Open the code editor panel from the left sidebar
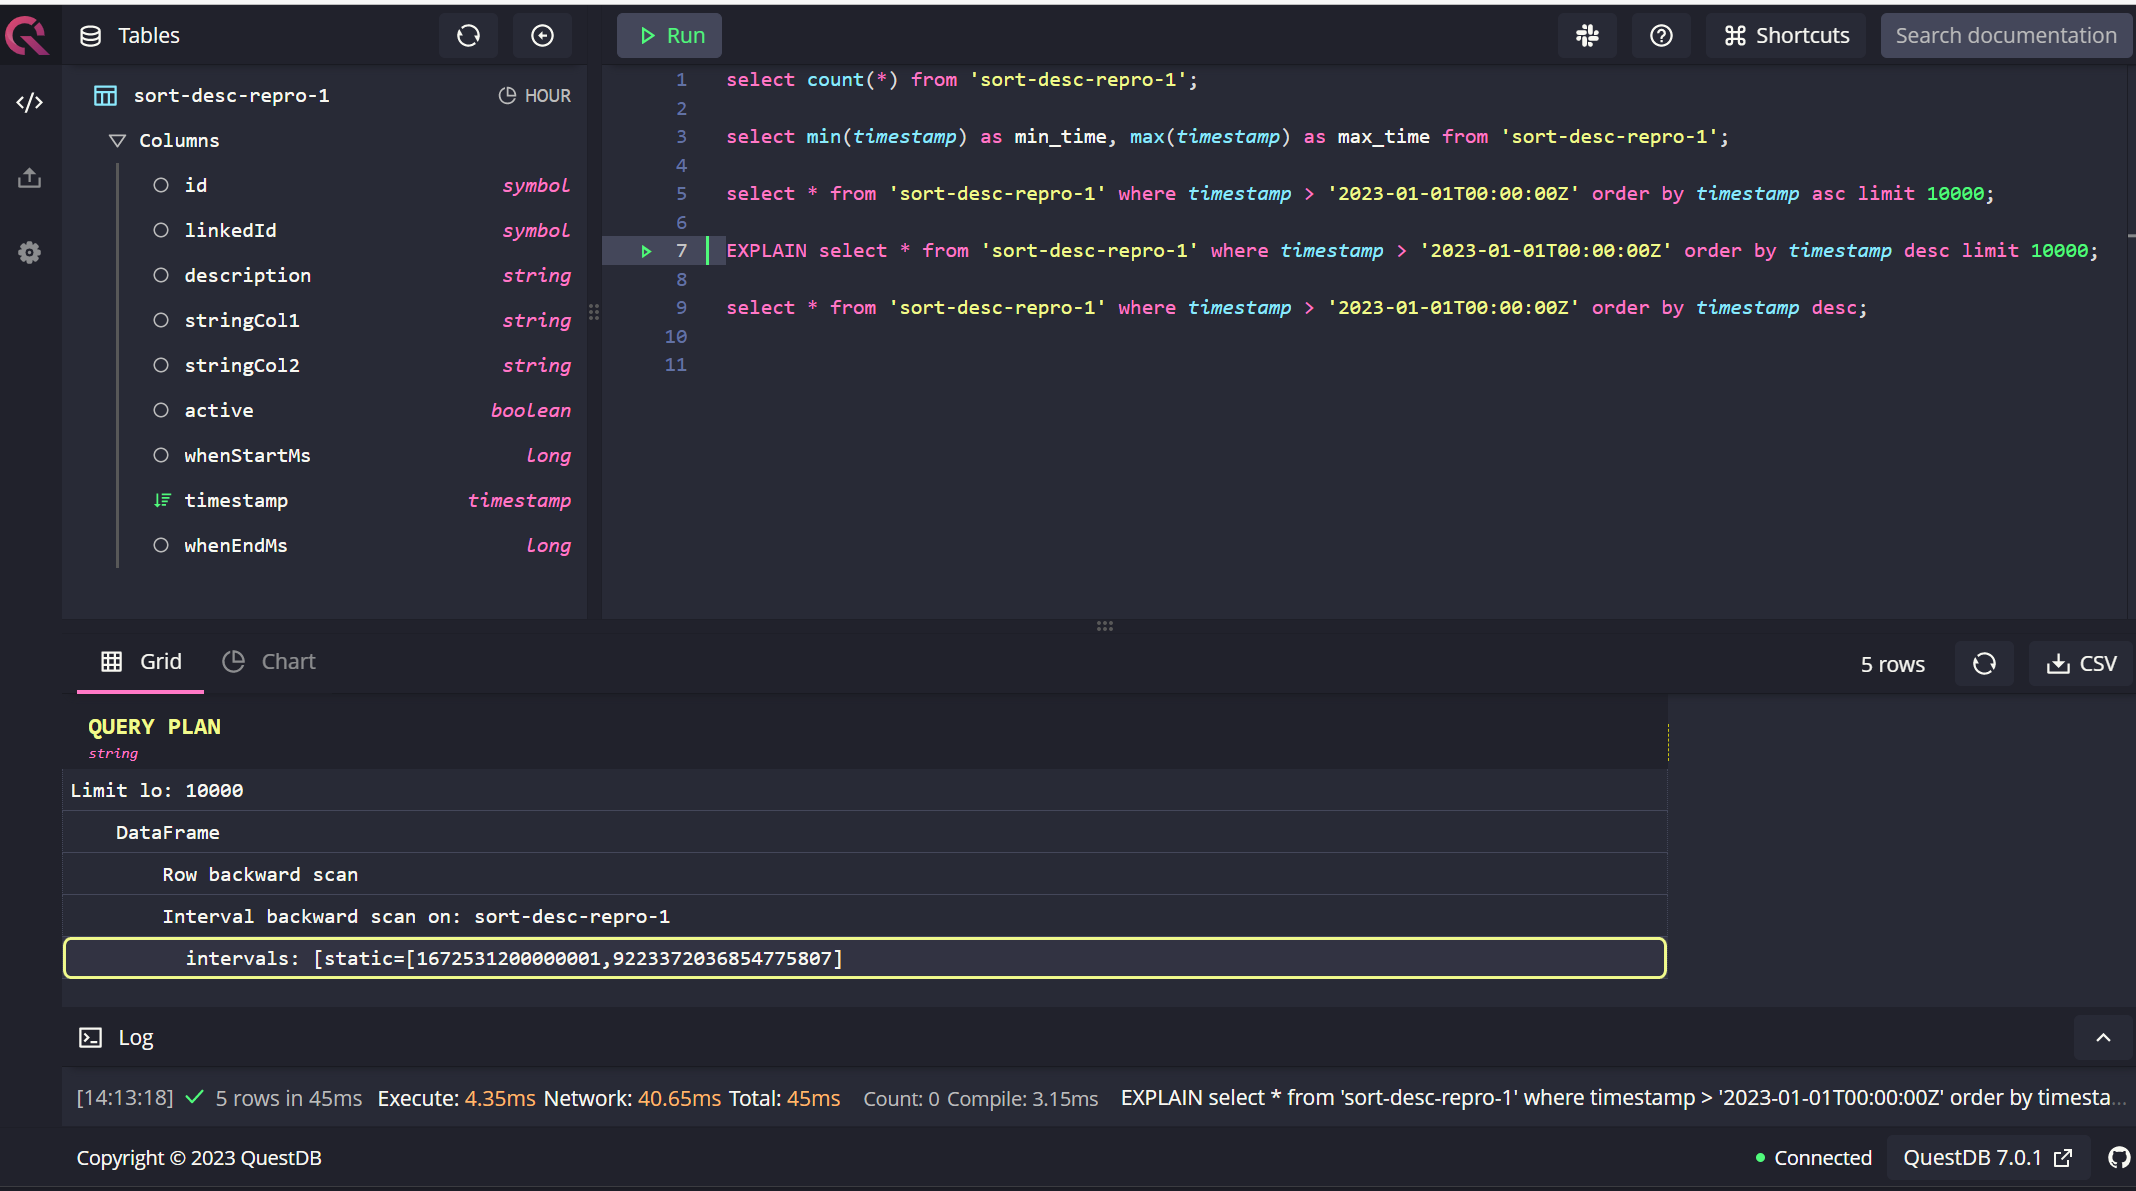Image resolution: width=2136 pixels, height=1191 pixels. pos(29,101)
